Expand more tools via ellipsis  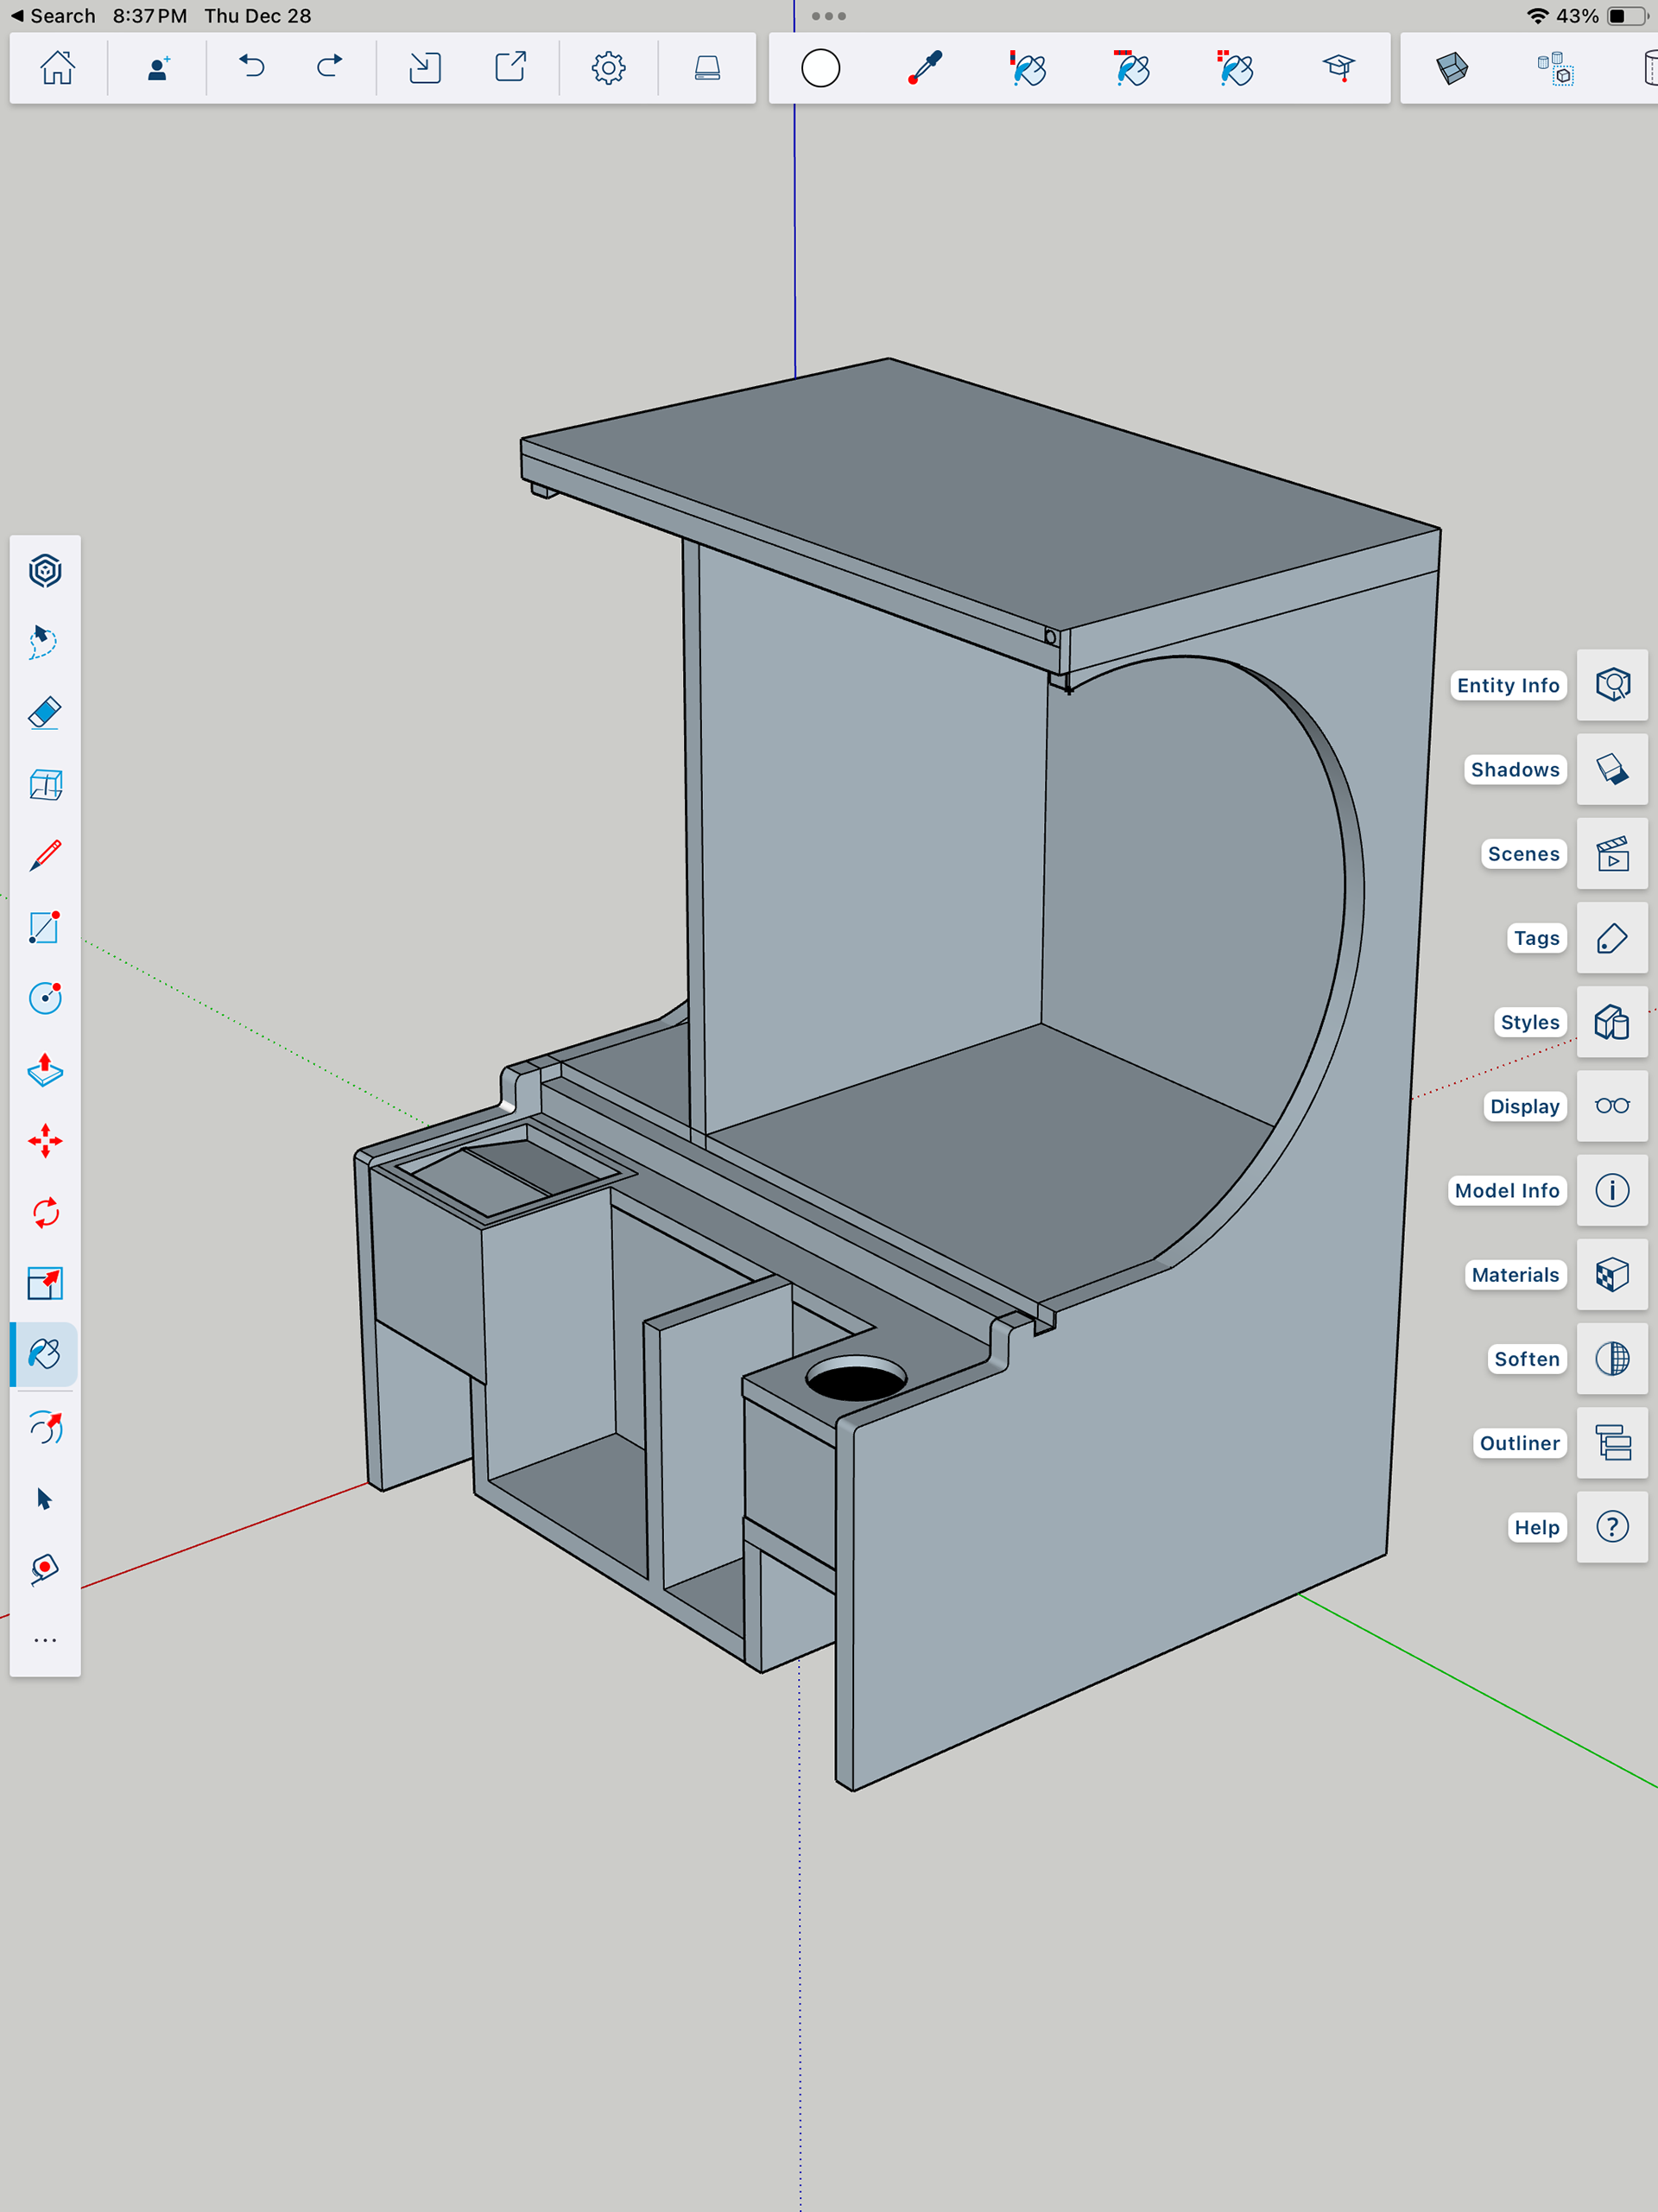[45, 1640]
